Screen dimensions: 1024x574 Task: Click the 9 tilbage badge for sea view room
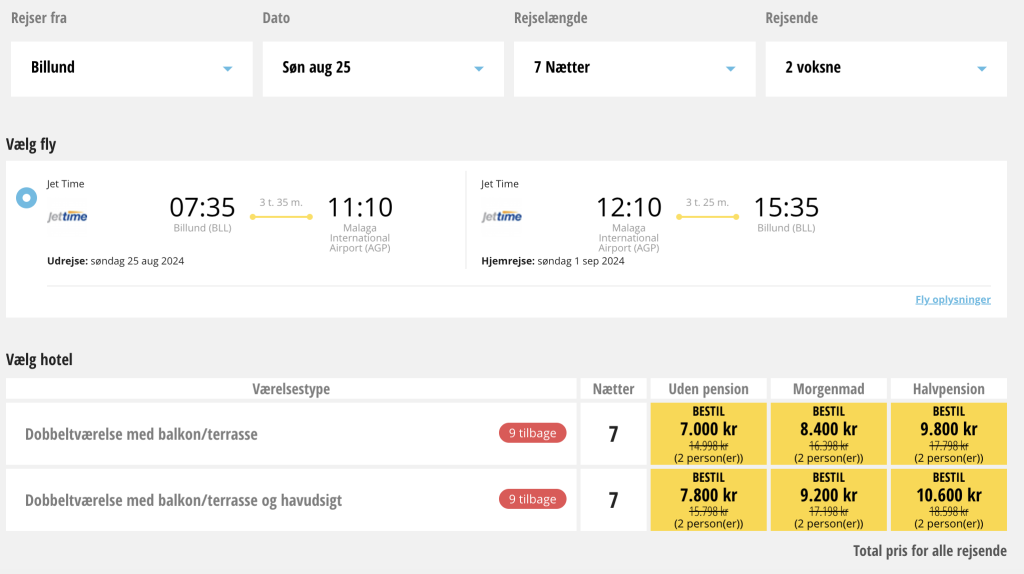click(533, 499)
